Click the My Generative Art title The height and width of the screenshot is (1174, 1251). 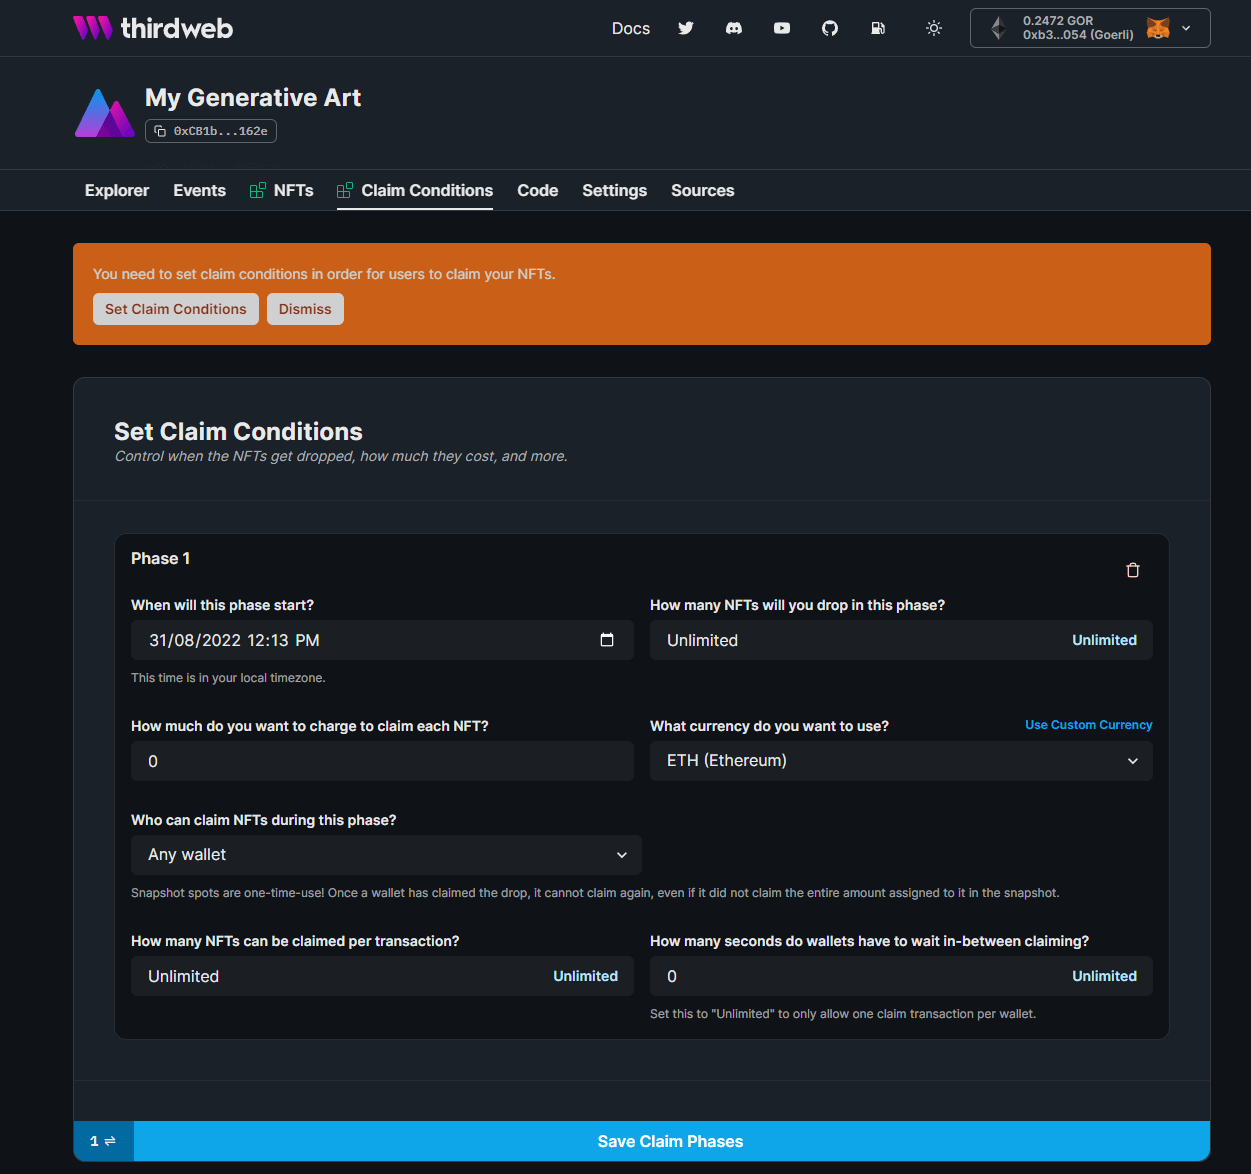click(253, 97)
